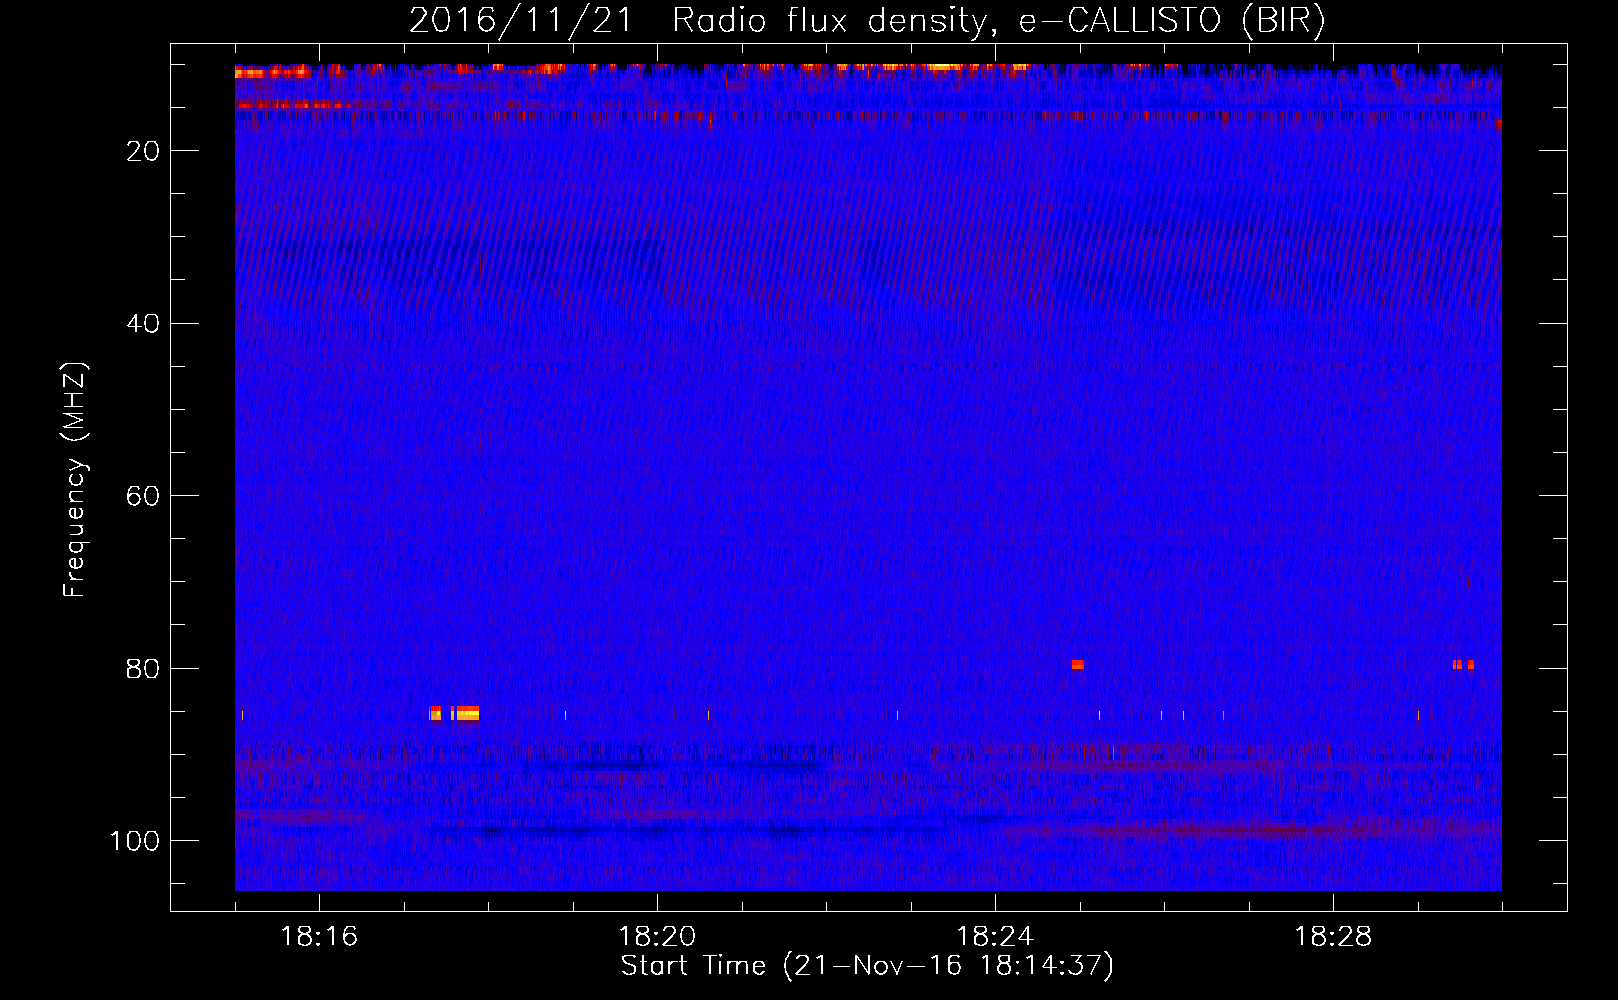Click the "Start Time (21-Nov-16 18:14:37)" axis label

[x=867, y=966]
